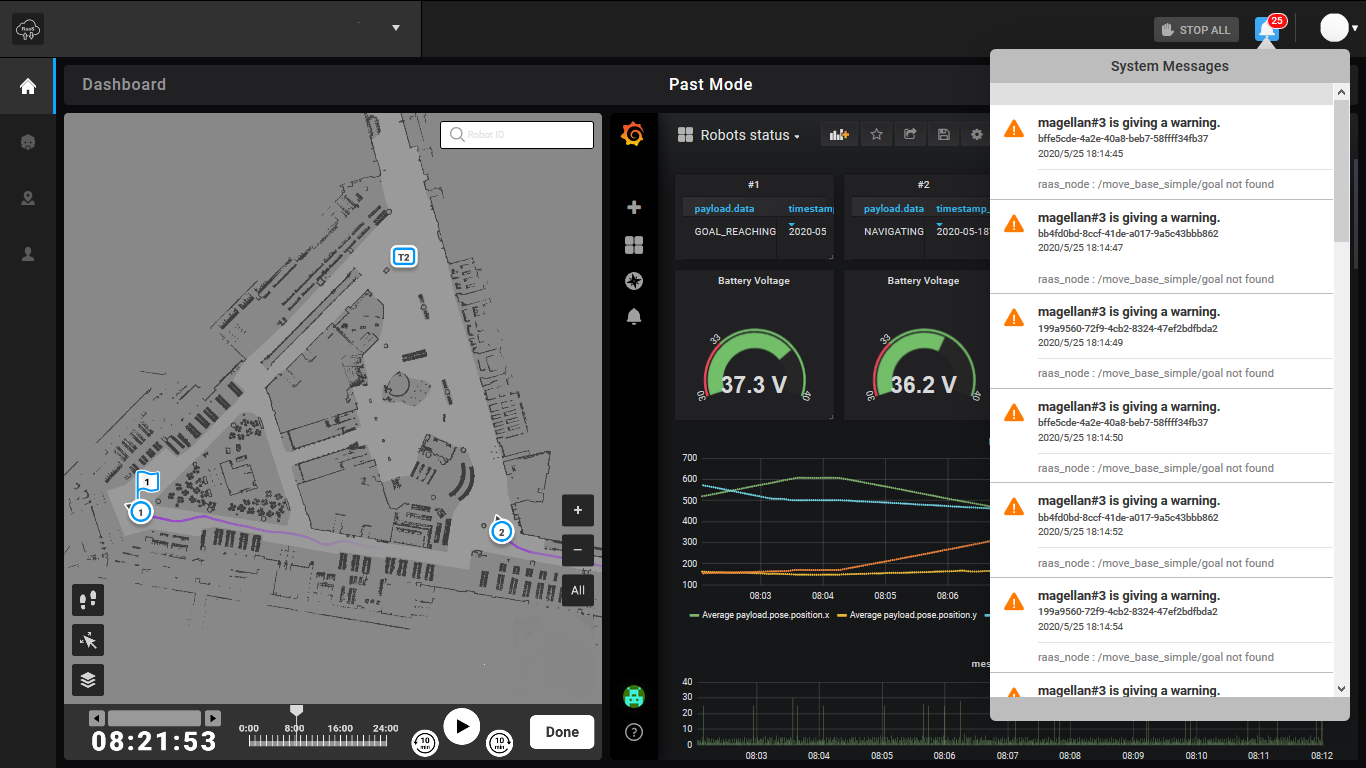Zoom out the map with minus
The image size is (1366, 768).
coord(578,550)
